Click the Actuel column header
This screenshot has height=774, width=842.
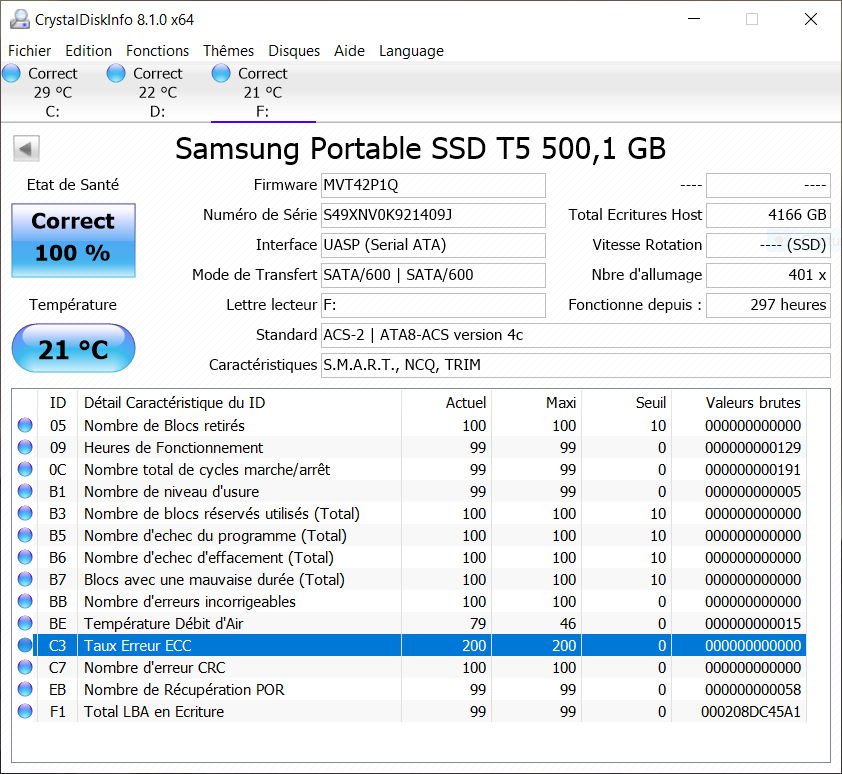[x=447, y=403]
